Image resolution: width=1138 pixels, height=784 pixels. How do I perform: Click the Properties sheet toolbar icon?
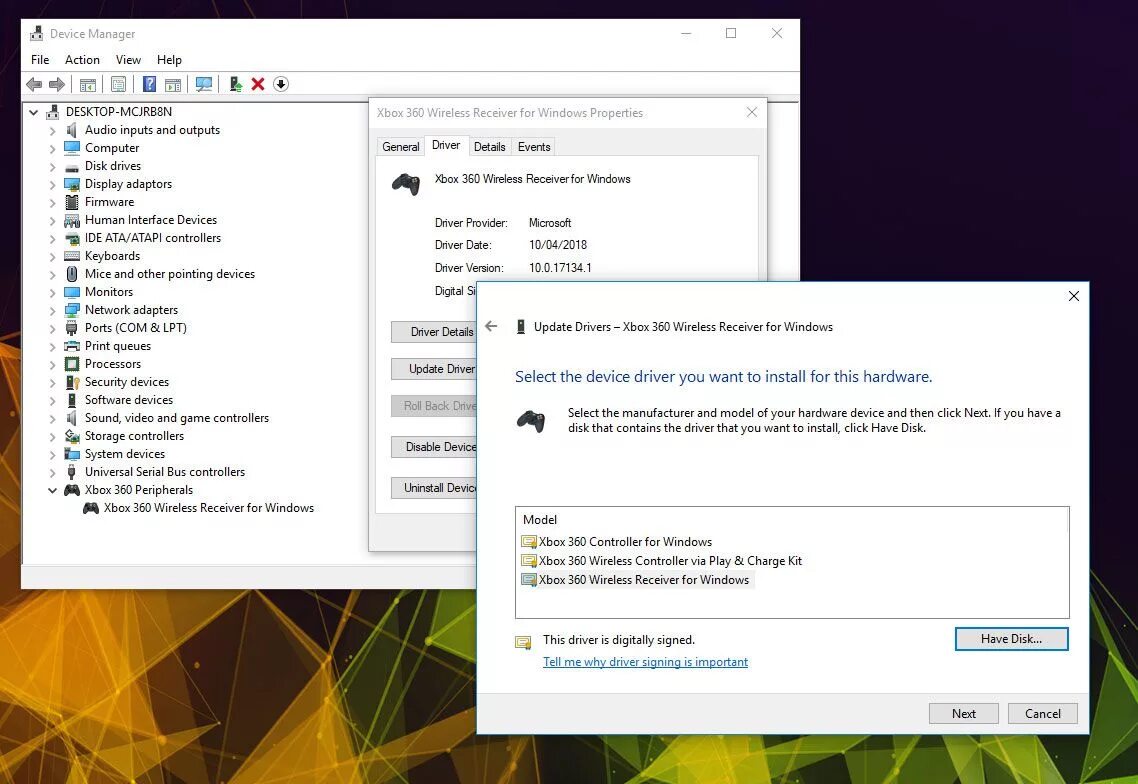tap(118, 84)
